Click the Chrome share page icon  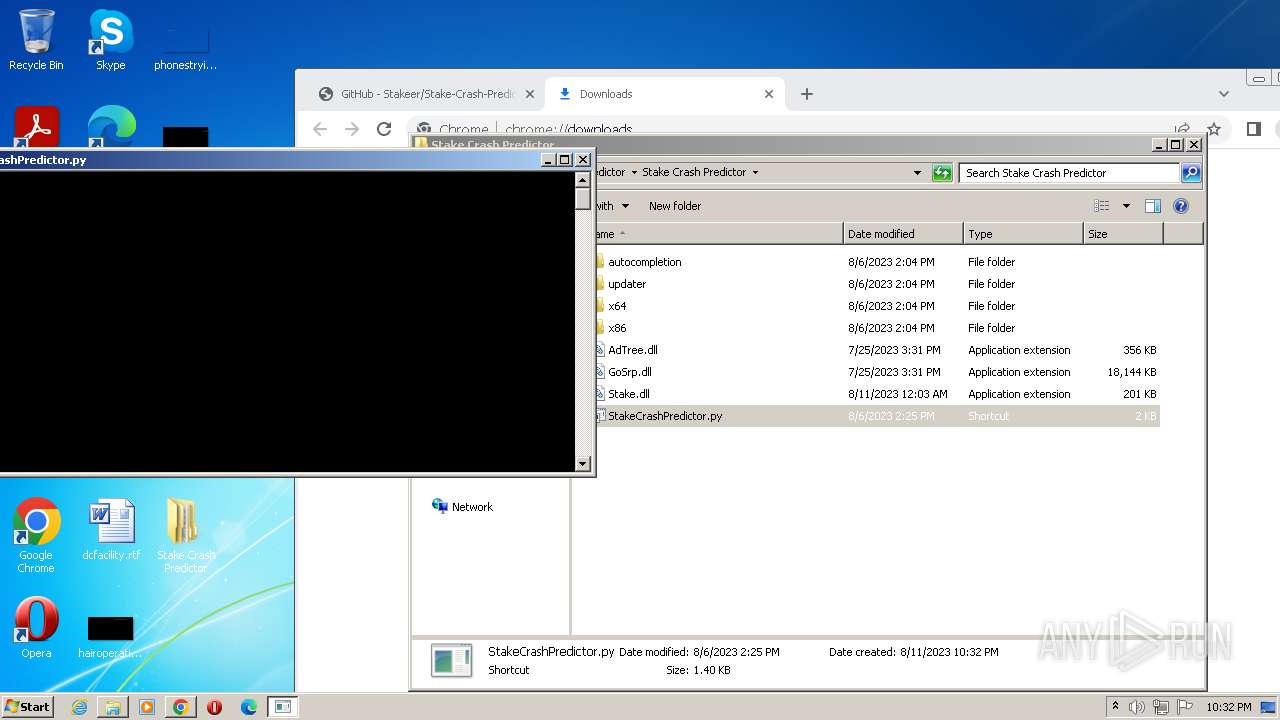point(1183,129)
